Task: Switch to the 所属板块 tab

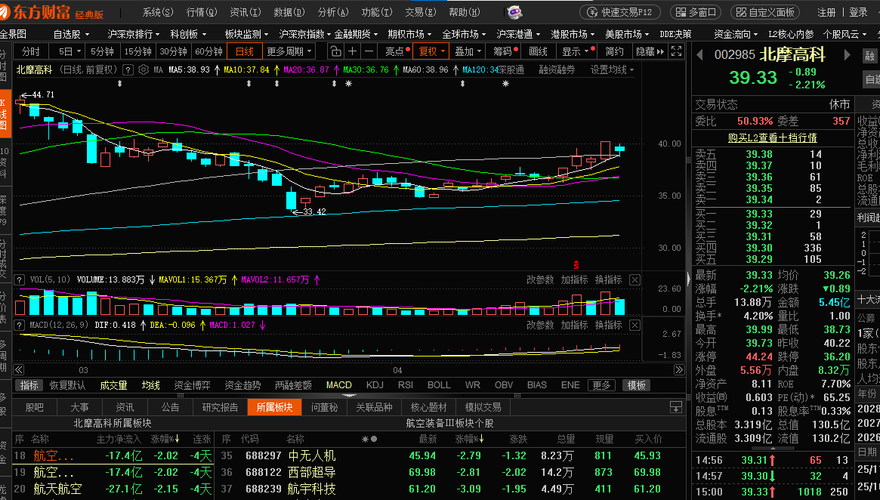Action: (x=274, y=407)
